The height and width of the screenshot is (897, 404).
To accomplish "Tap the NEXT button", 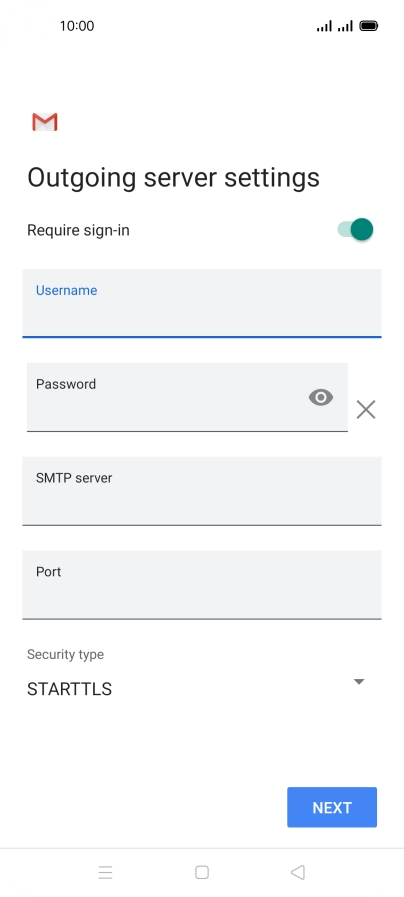I will pos(332,807).
